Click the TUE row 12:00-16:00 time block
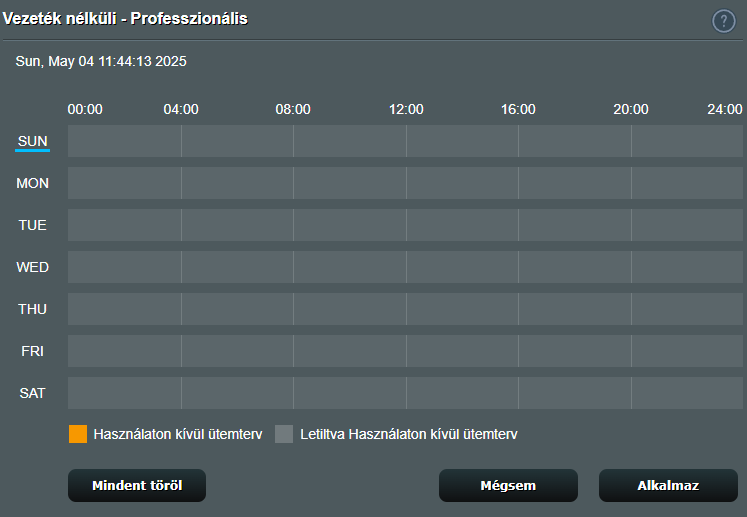The width and height of the screenshot is (747, 517). 462,225
